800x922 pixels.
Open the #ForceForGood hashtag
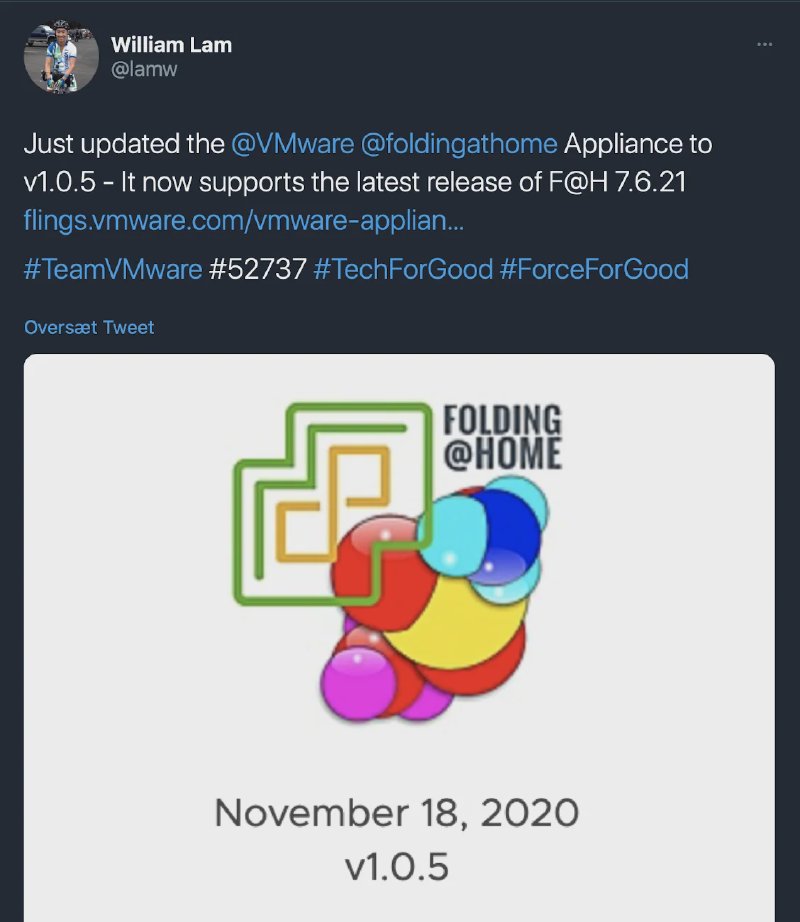pos(594,269)
